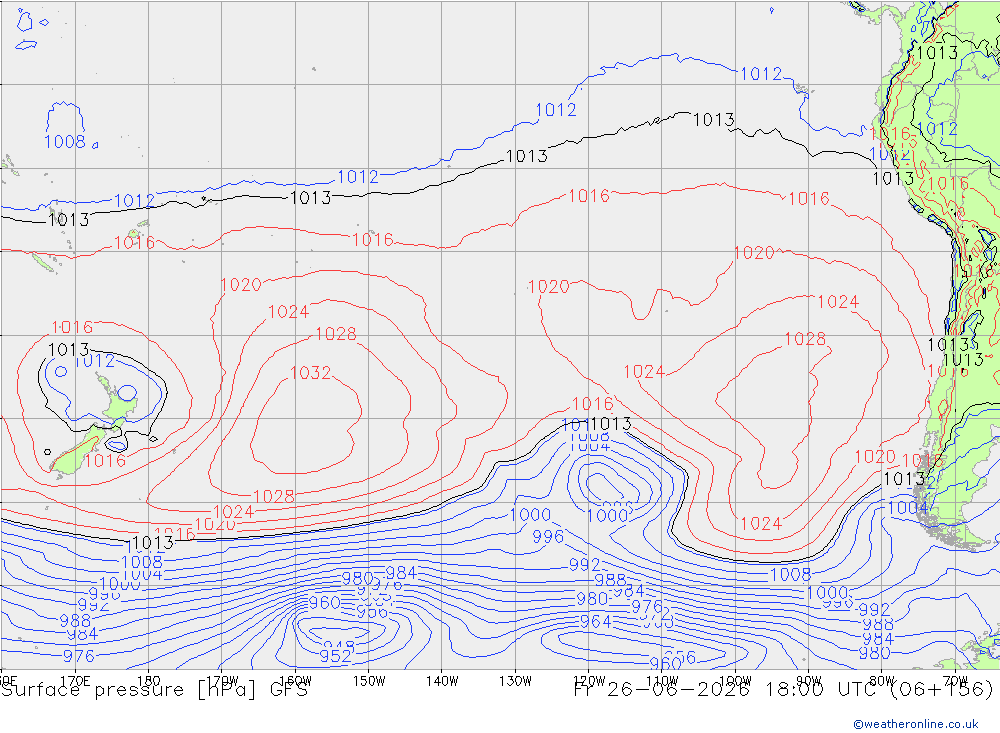Screen dimensions: 1000x733
Task: Click the 140W longitude label
Action: tap(442, 681)
